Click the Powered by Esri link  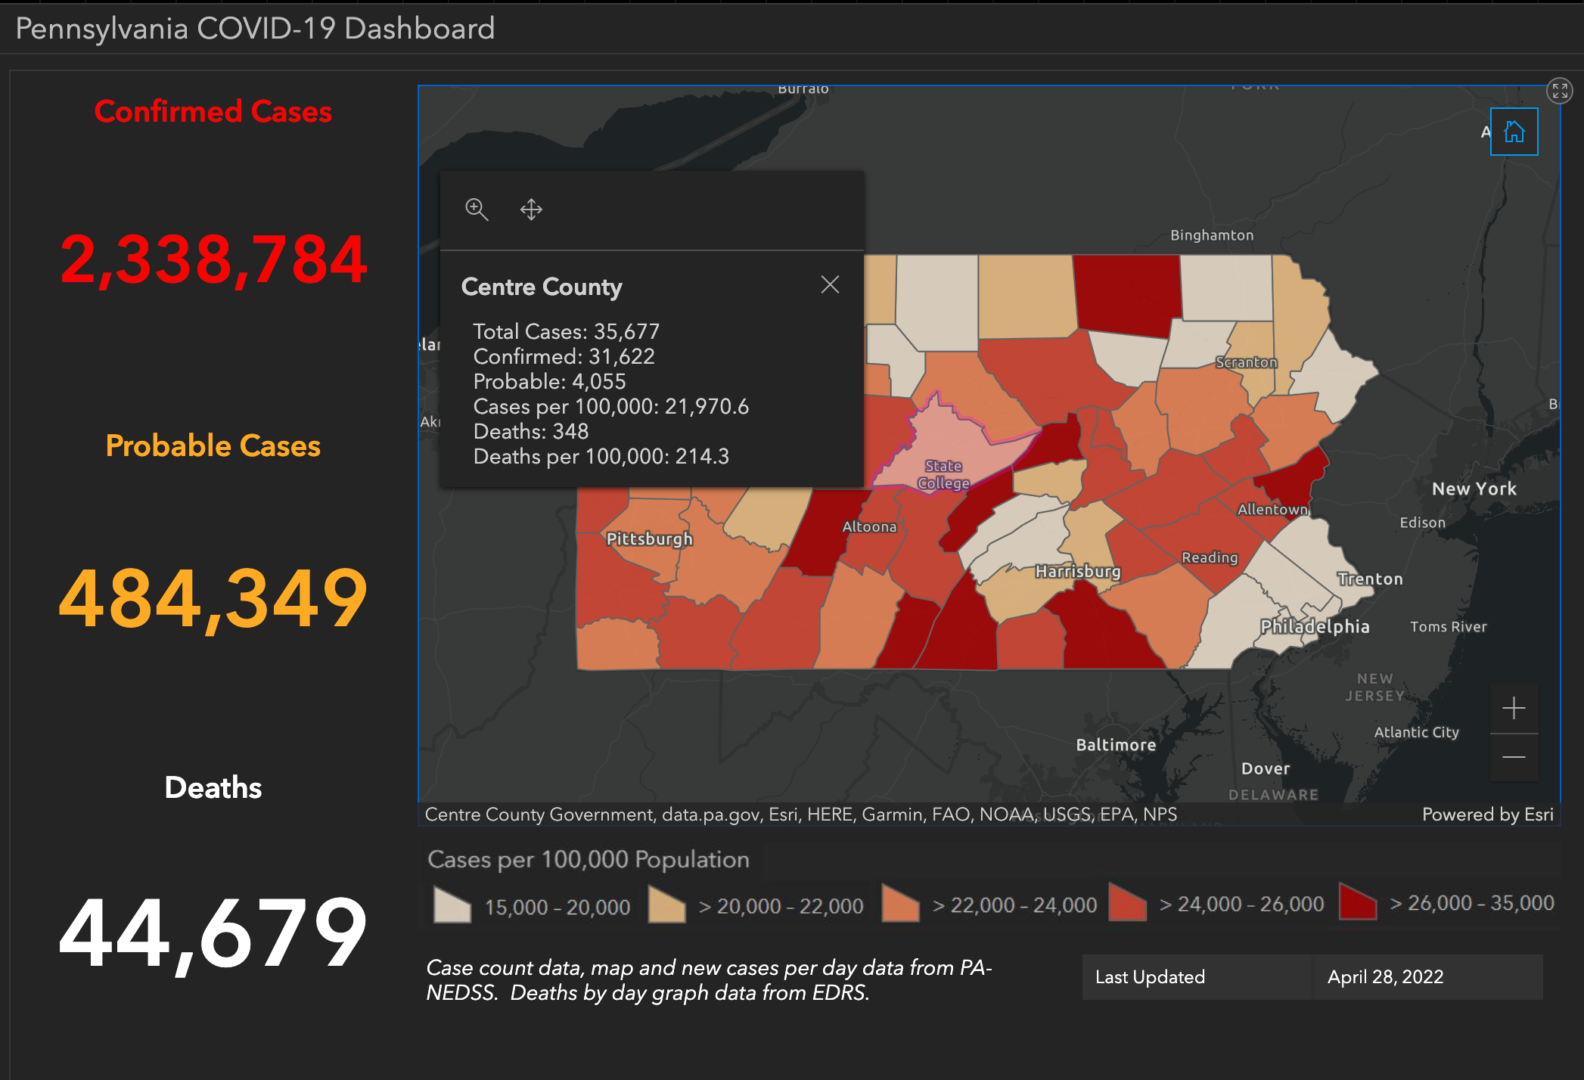[1488, 814]
